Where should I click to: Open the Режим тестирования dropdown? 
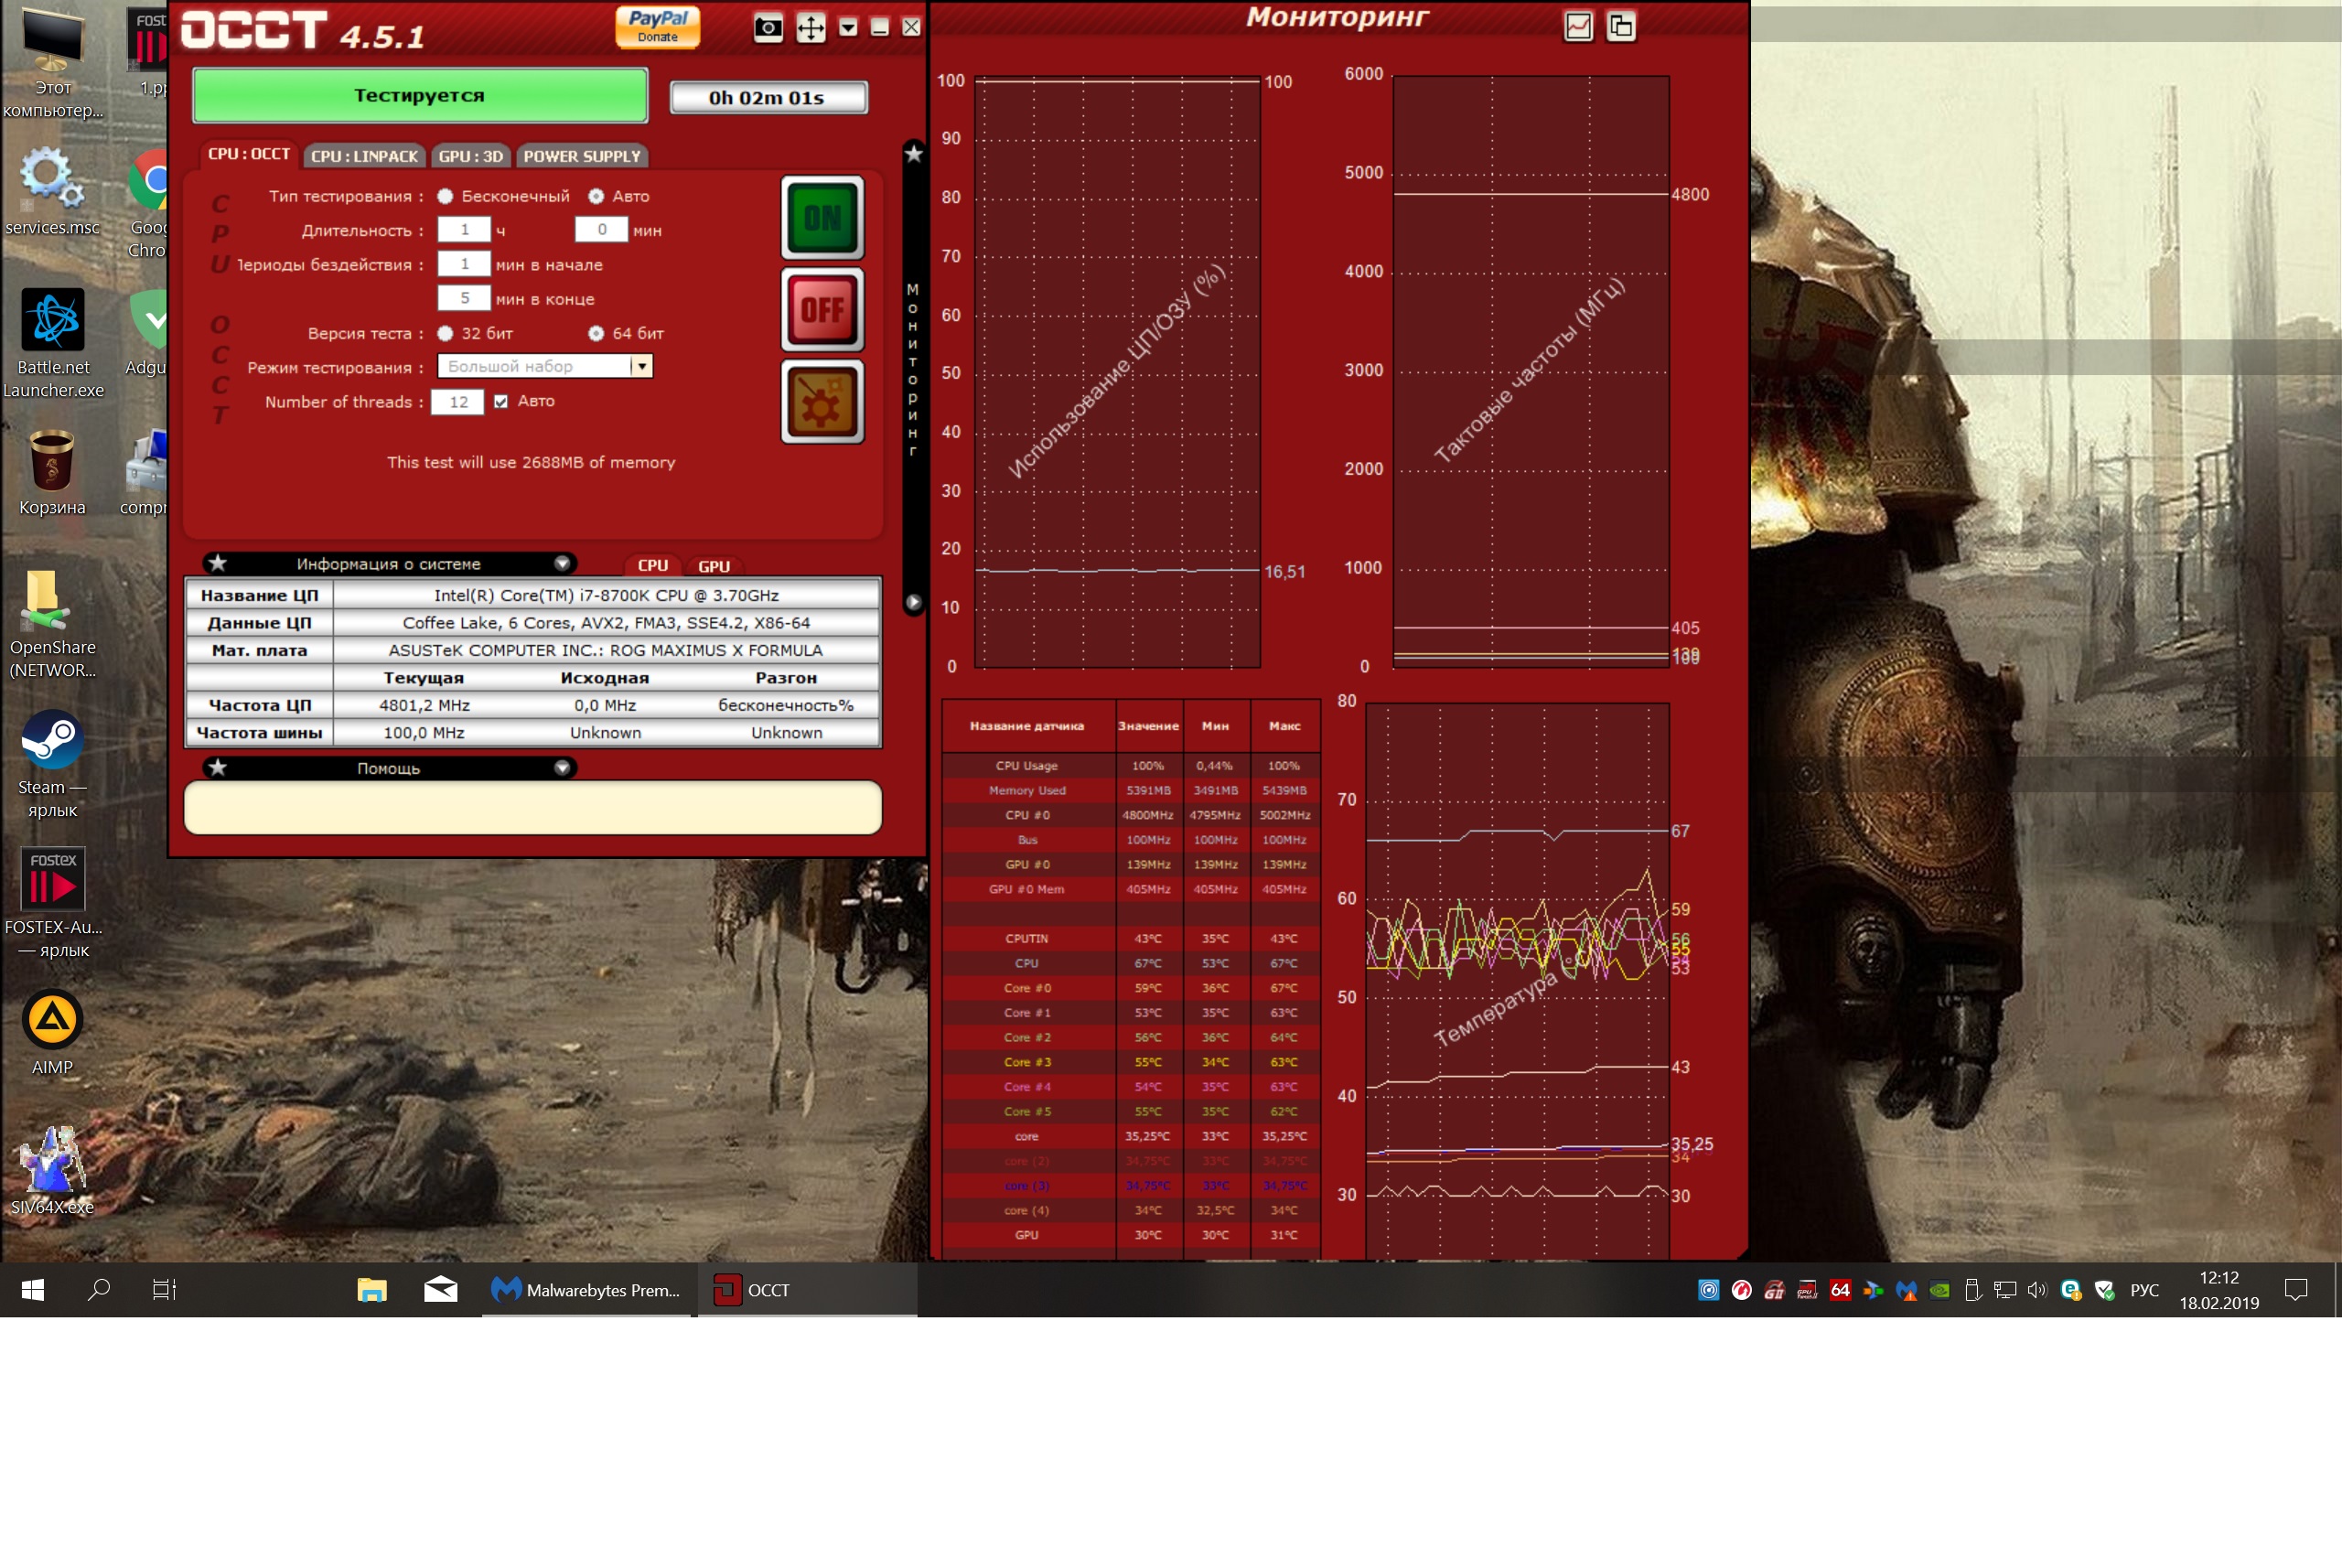pos(642,366)
